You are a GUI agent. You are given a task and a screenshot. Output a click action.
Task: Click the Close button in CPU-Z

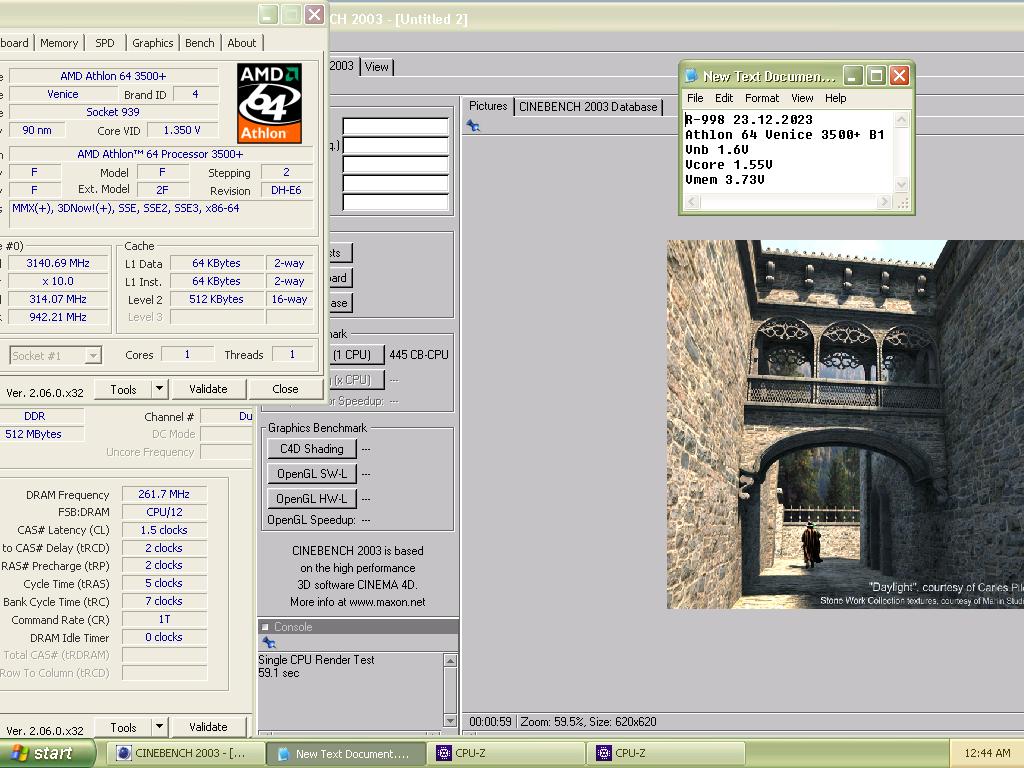(x=285, y=389)
